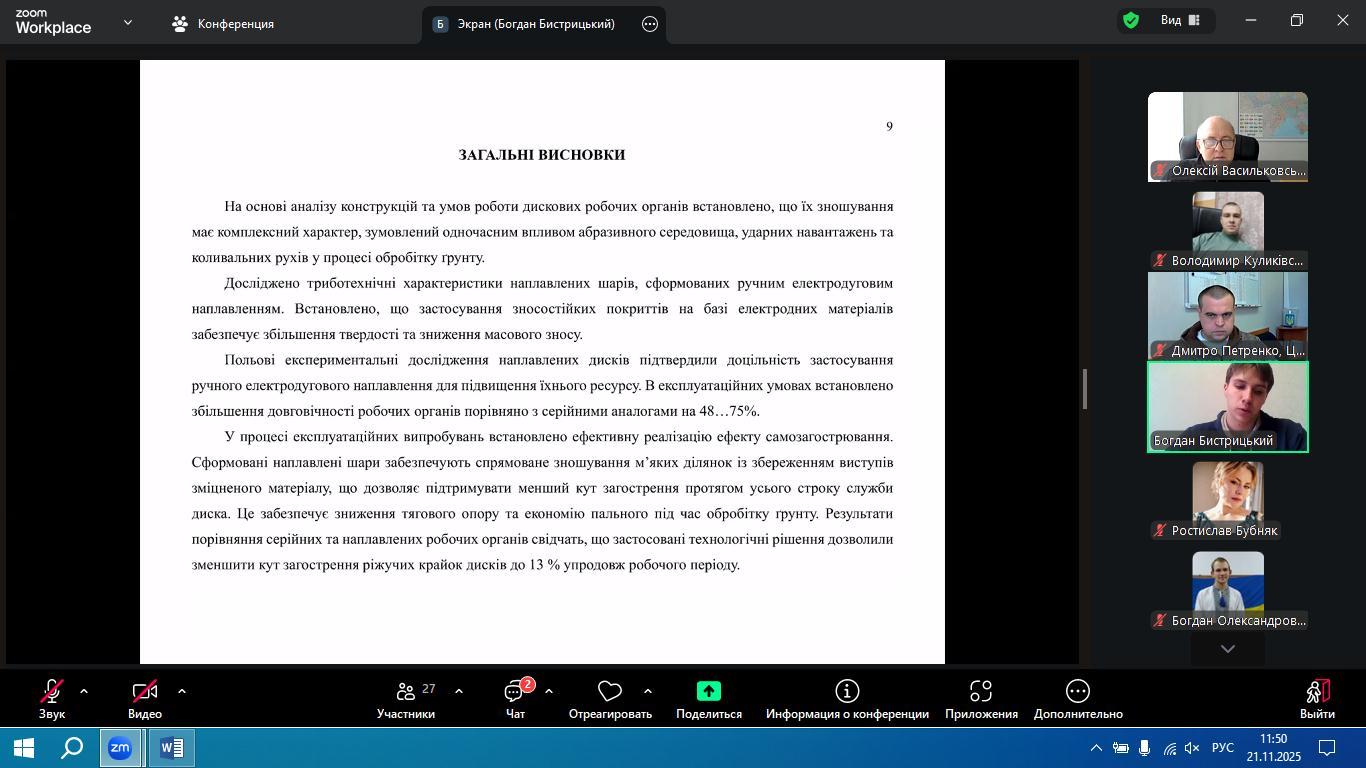Switch to the Конференция tab
1366x768 pixels.
click(x=223, y=24)
